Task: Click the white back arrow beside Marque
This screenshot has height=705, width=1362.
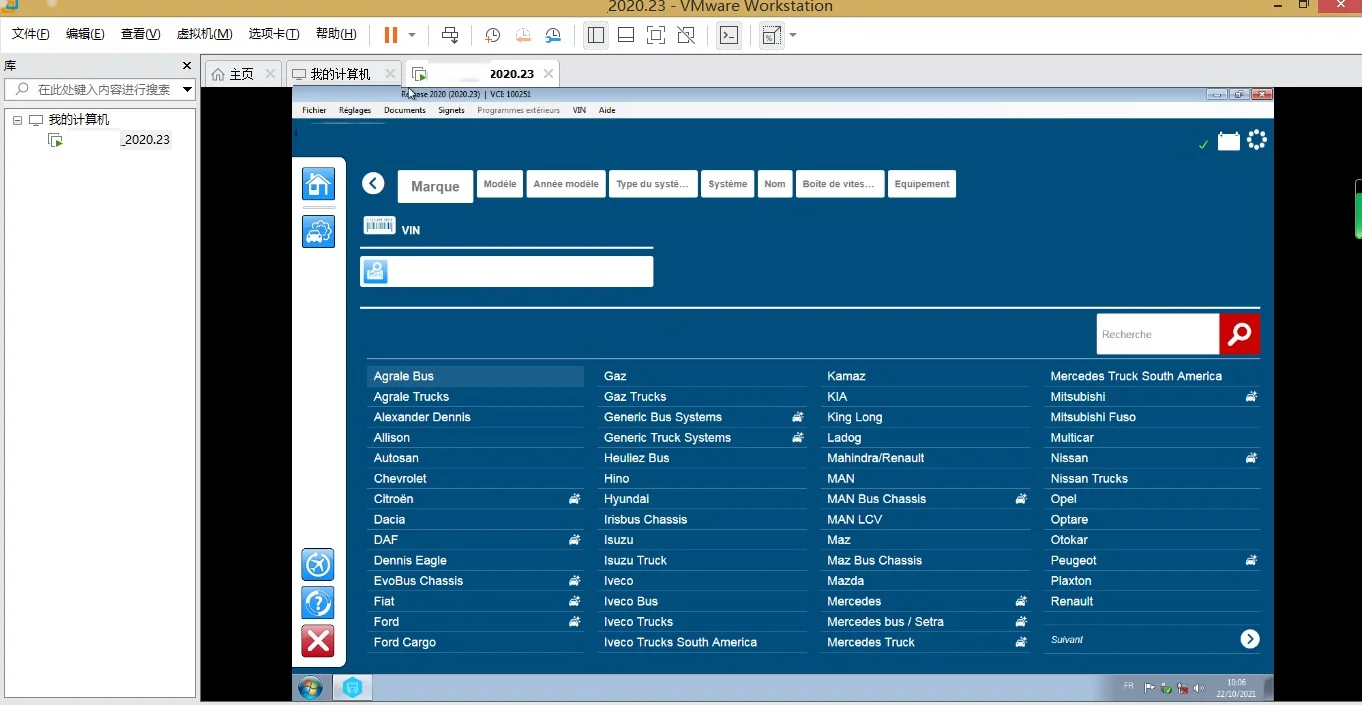Action: pos(373,183)
